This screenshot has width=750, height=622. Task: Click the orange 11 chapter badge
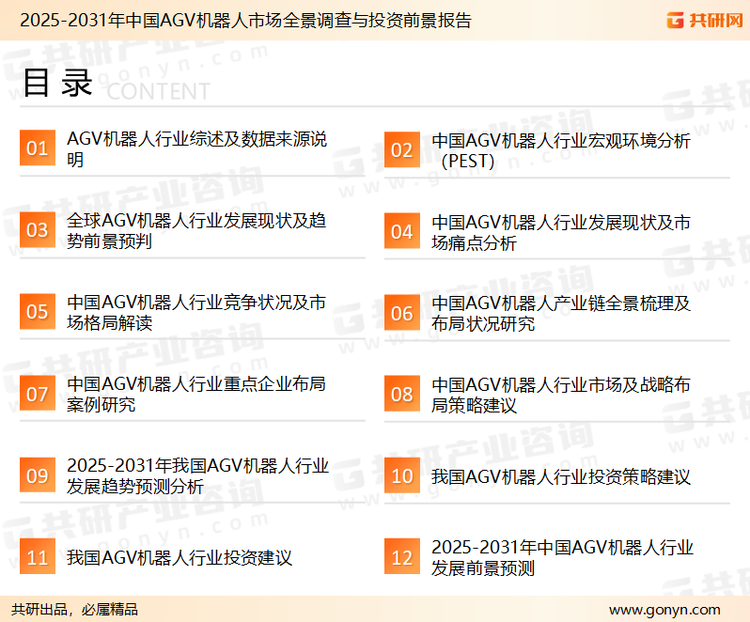coord(37,556)
